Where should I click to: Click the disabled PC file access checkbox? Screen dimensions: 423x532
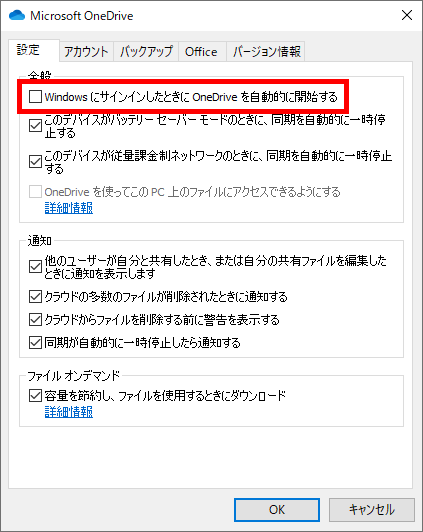pos(35,192)
